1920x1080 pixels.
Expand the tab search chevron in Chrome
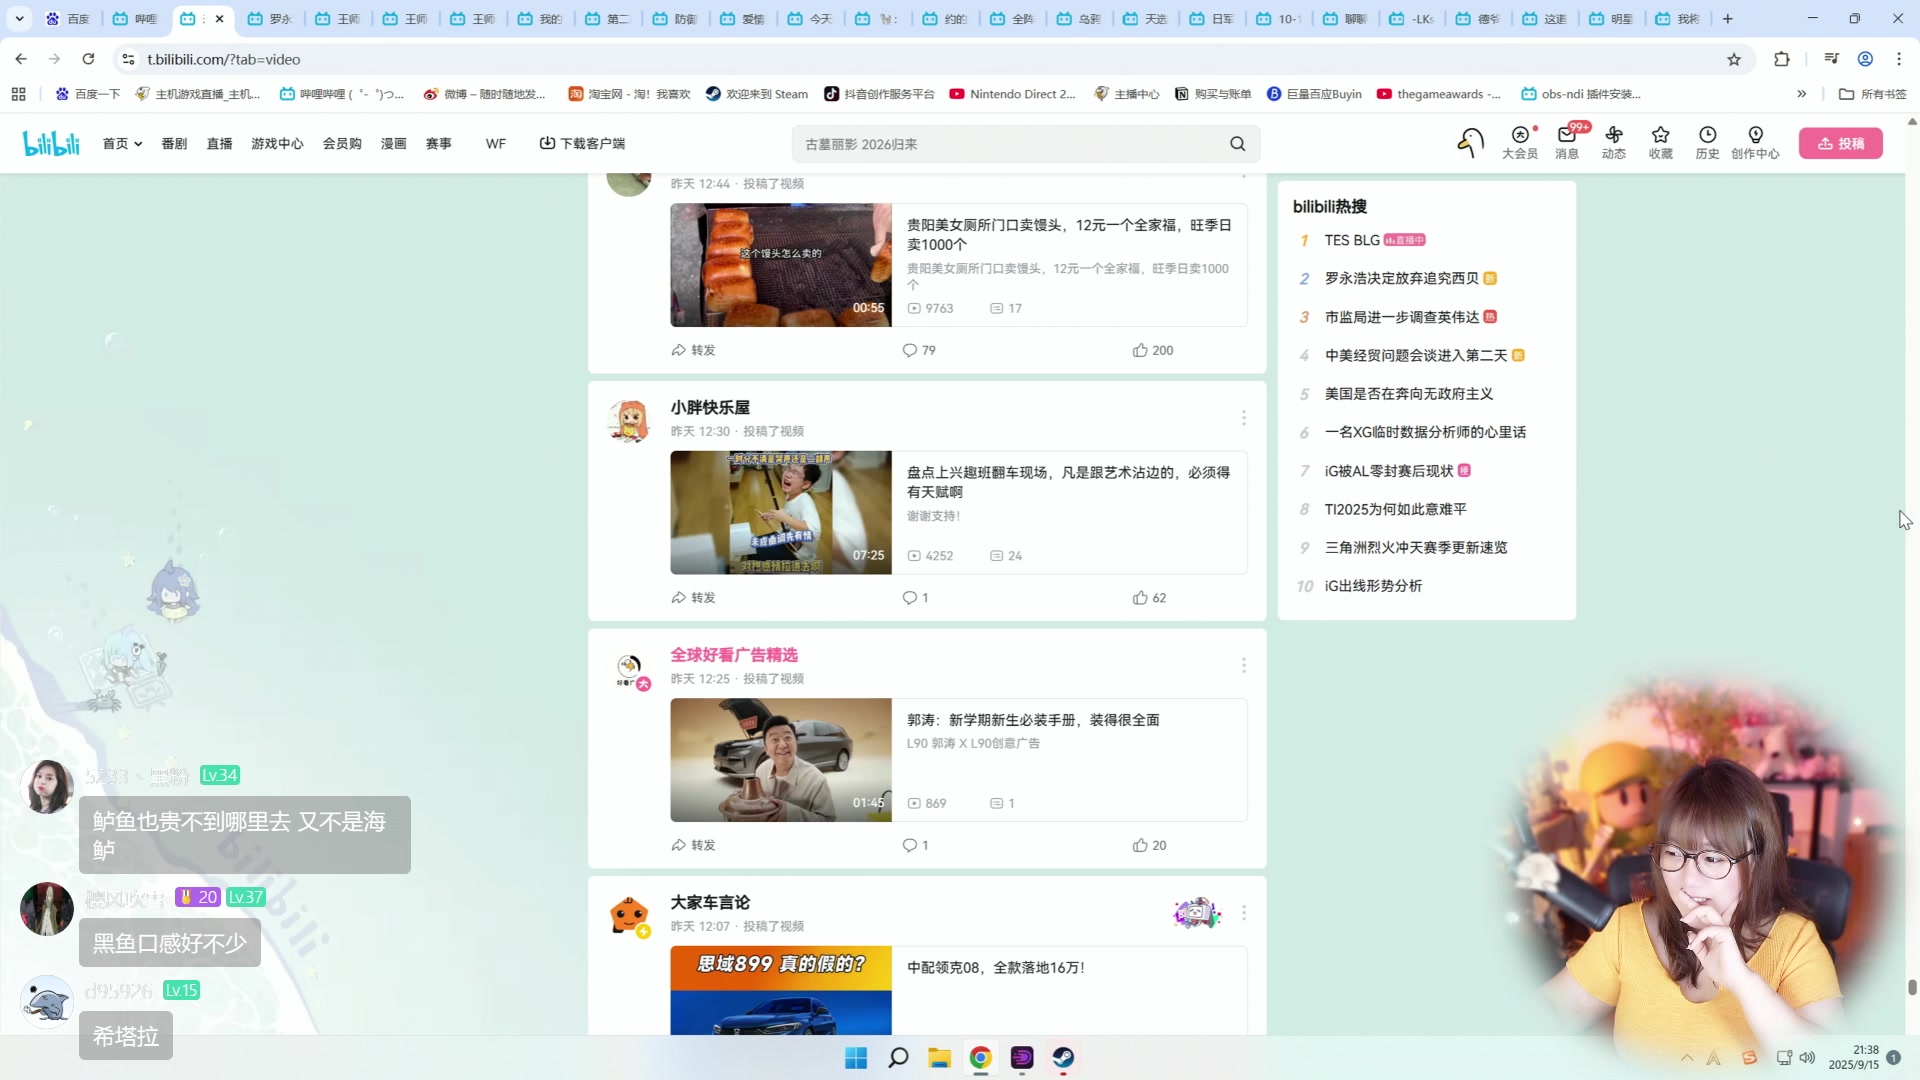19,19
